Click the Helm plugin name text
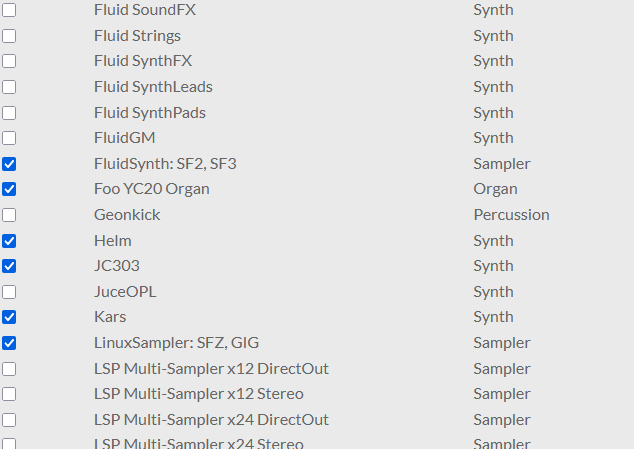This screenshot has height=449, width=634. [x=112, y=241]
